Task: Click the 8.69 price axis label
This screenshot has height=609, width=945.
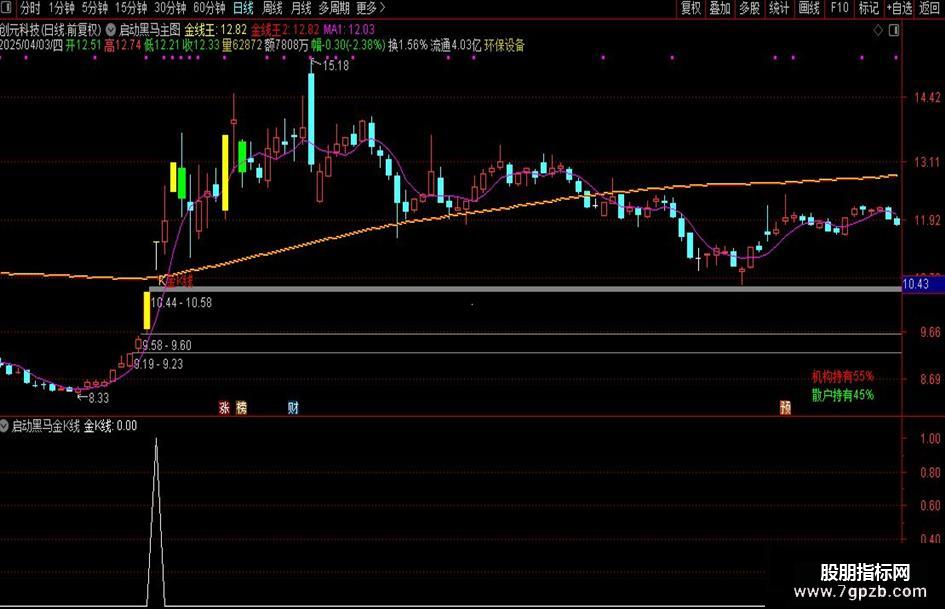Action: (x=930, y=379)
